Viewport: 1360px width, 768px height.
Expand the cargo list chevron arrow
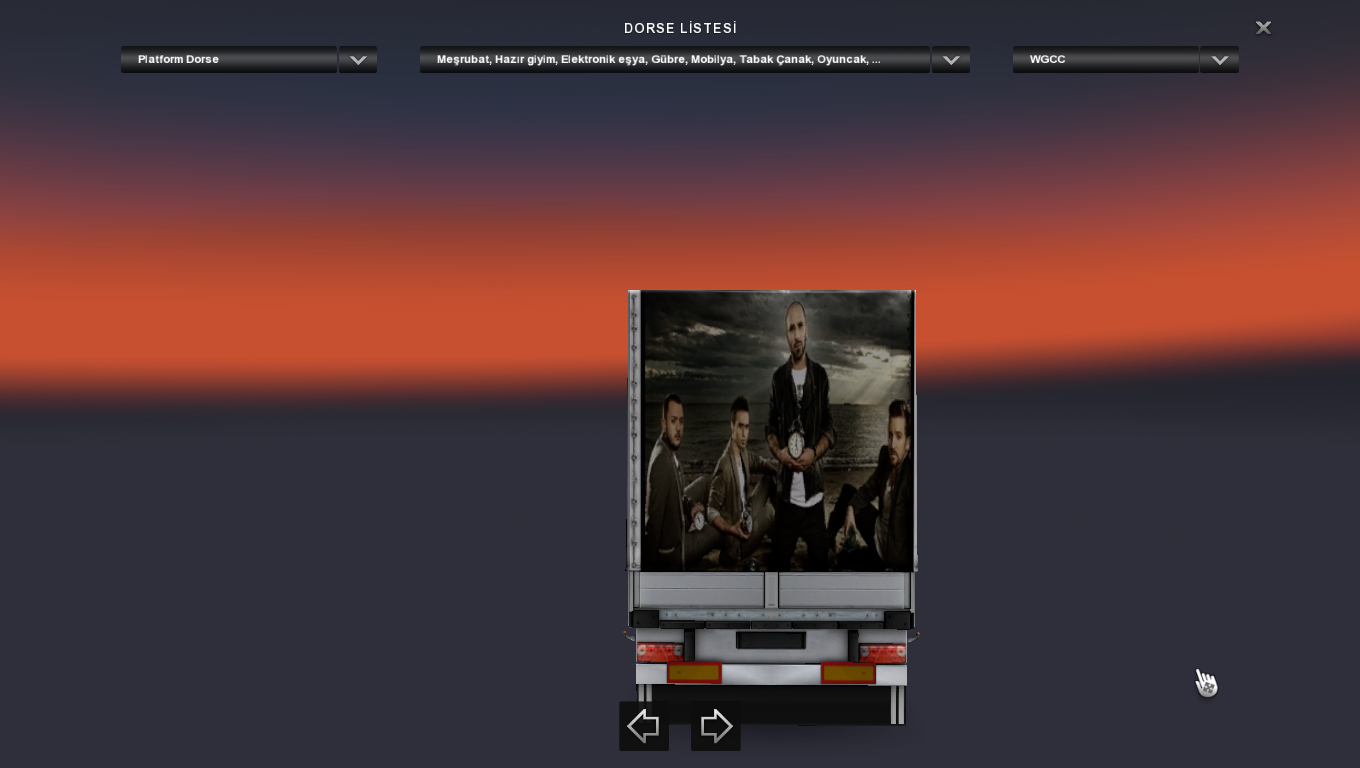pos(951,59)
